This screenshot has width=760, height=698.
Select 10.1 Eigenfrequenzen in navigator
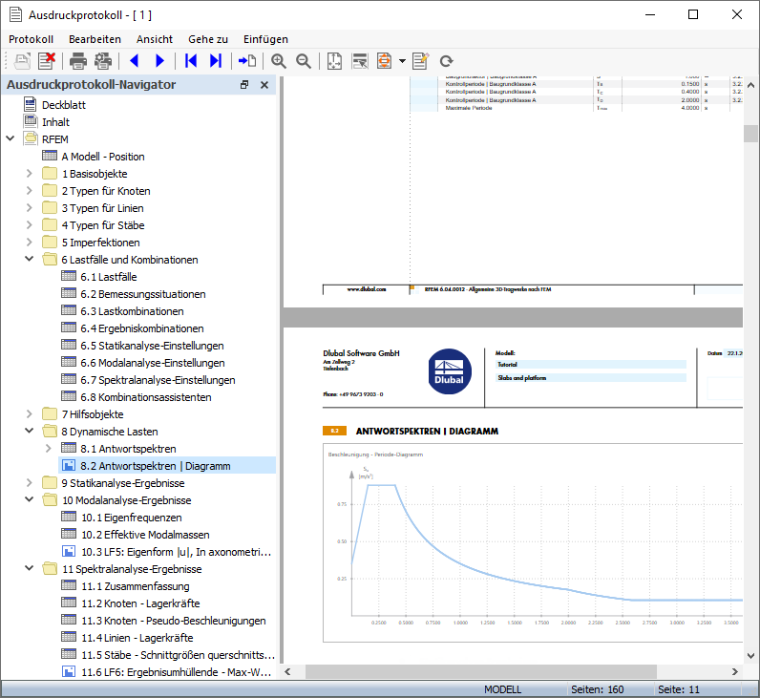(x=131, y=517)
